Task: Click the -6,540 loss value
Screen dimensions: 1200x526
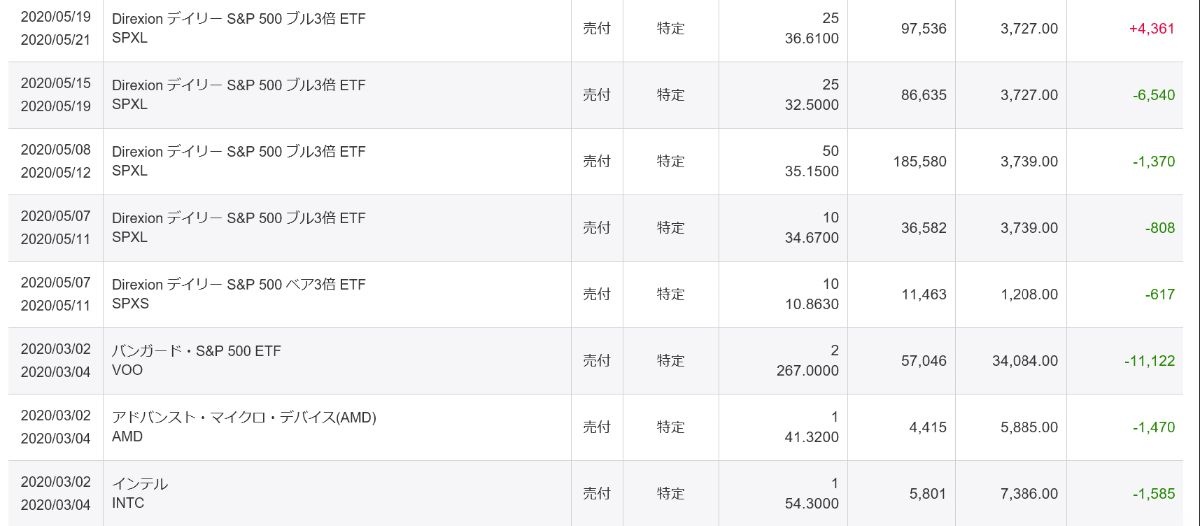Action: 1153,95
